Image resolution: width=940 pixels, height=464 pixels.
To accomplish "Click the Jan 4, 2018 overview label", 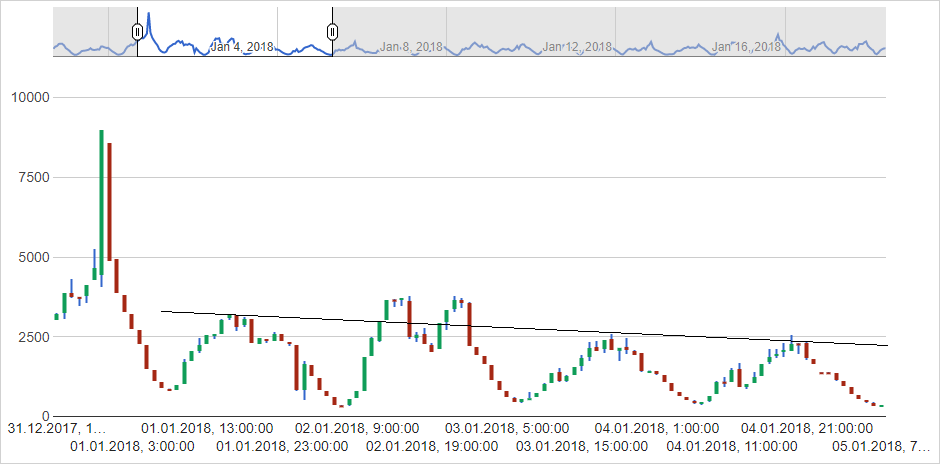I will [x=242, y=46].
